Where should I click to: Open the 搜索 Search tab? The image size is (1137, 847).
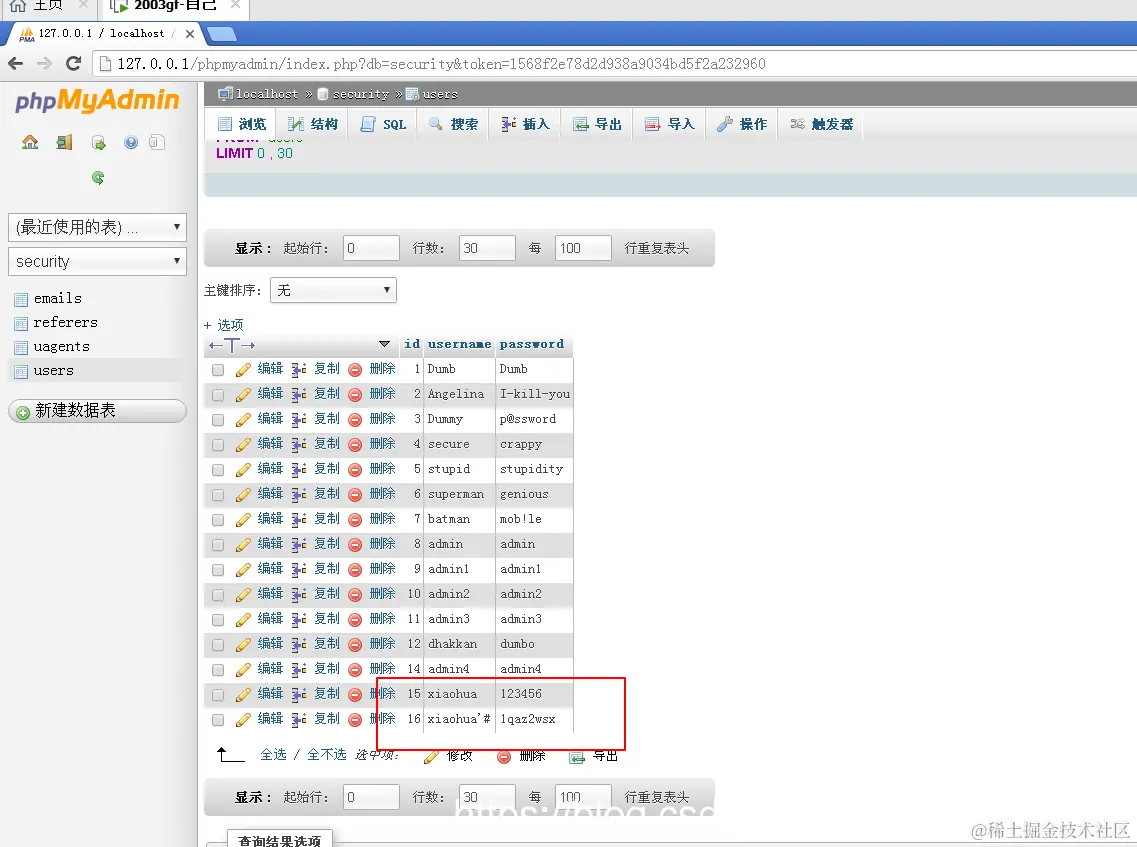click(453, 124)
